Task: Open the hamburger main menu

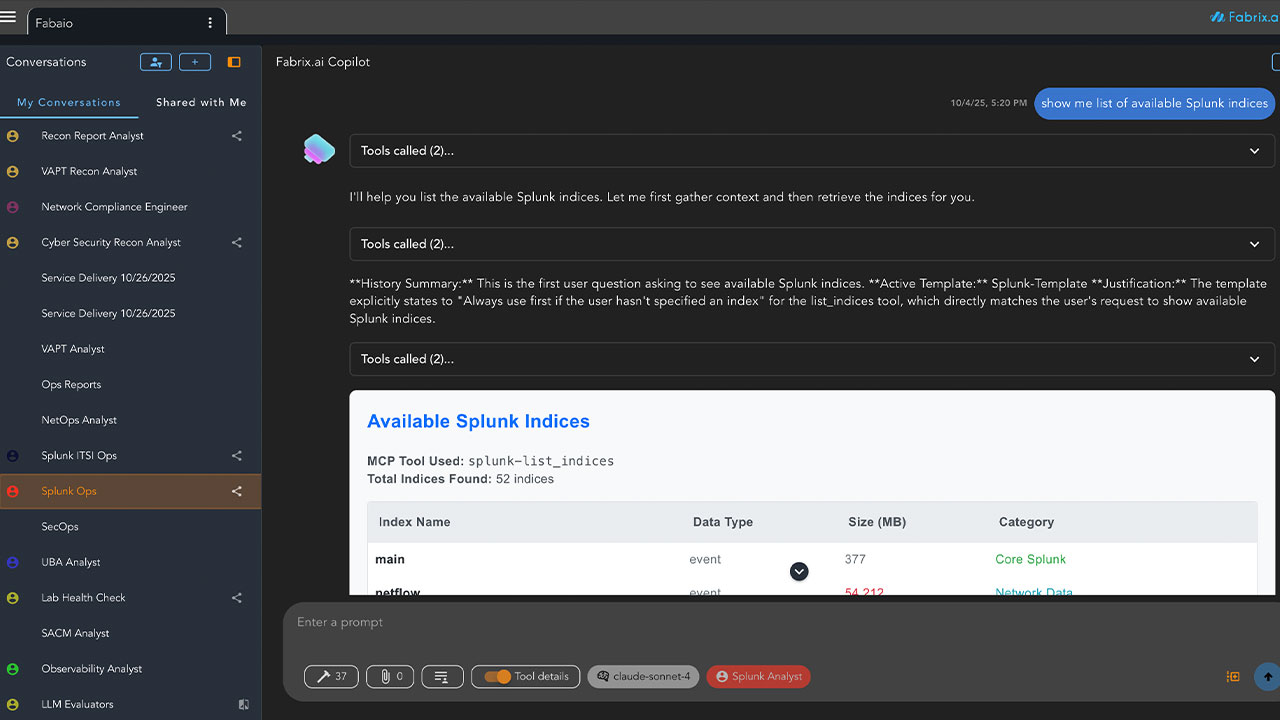Action: point(9,16)
